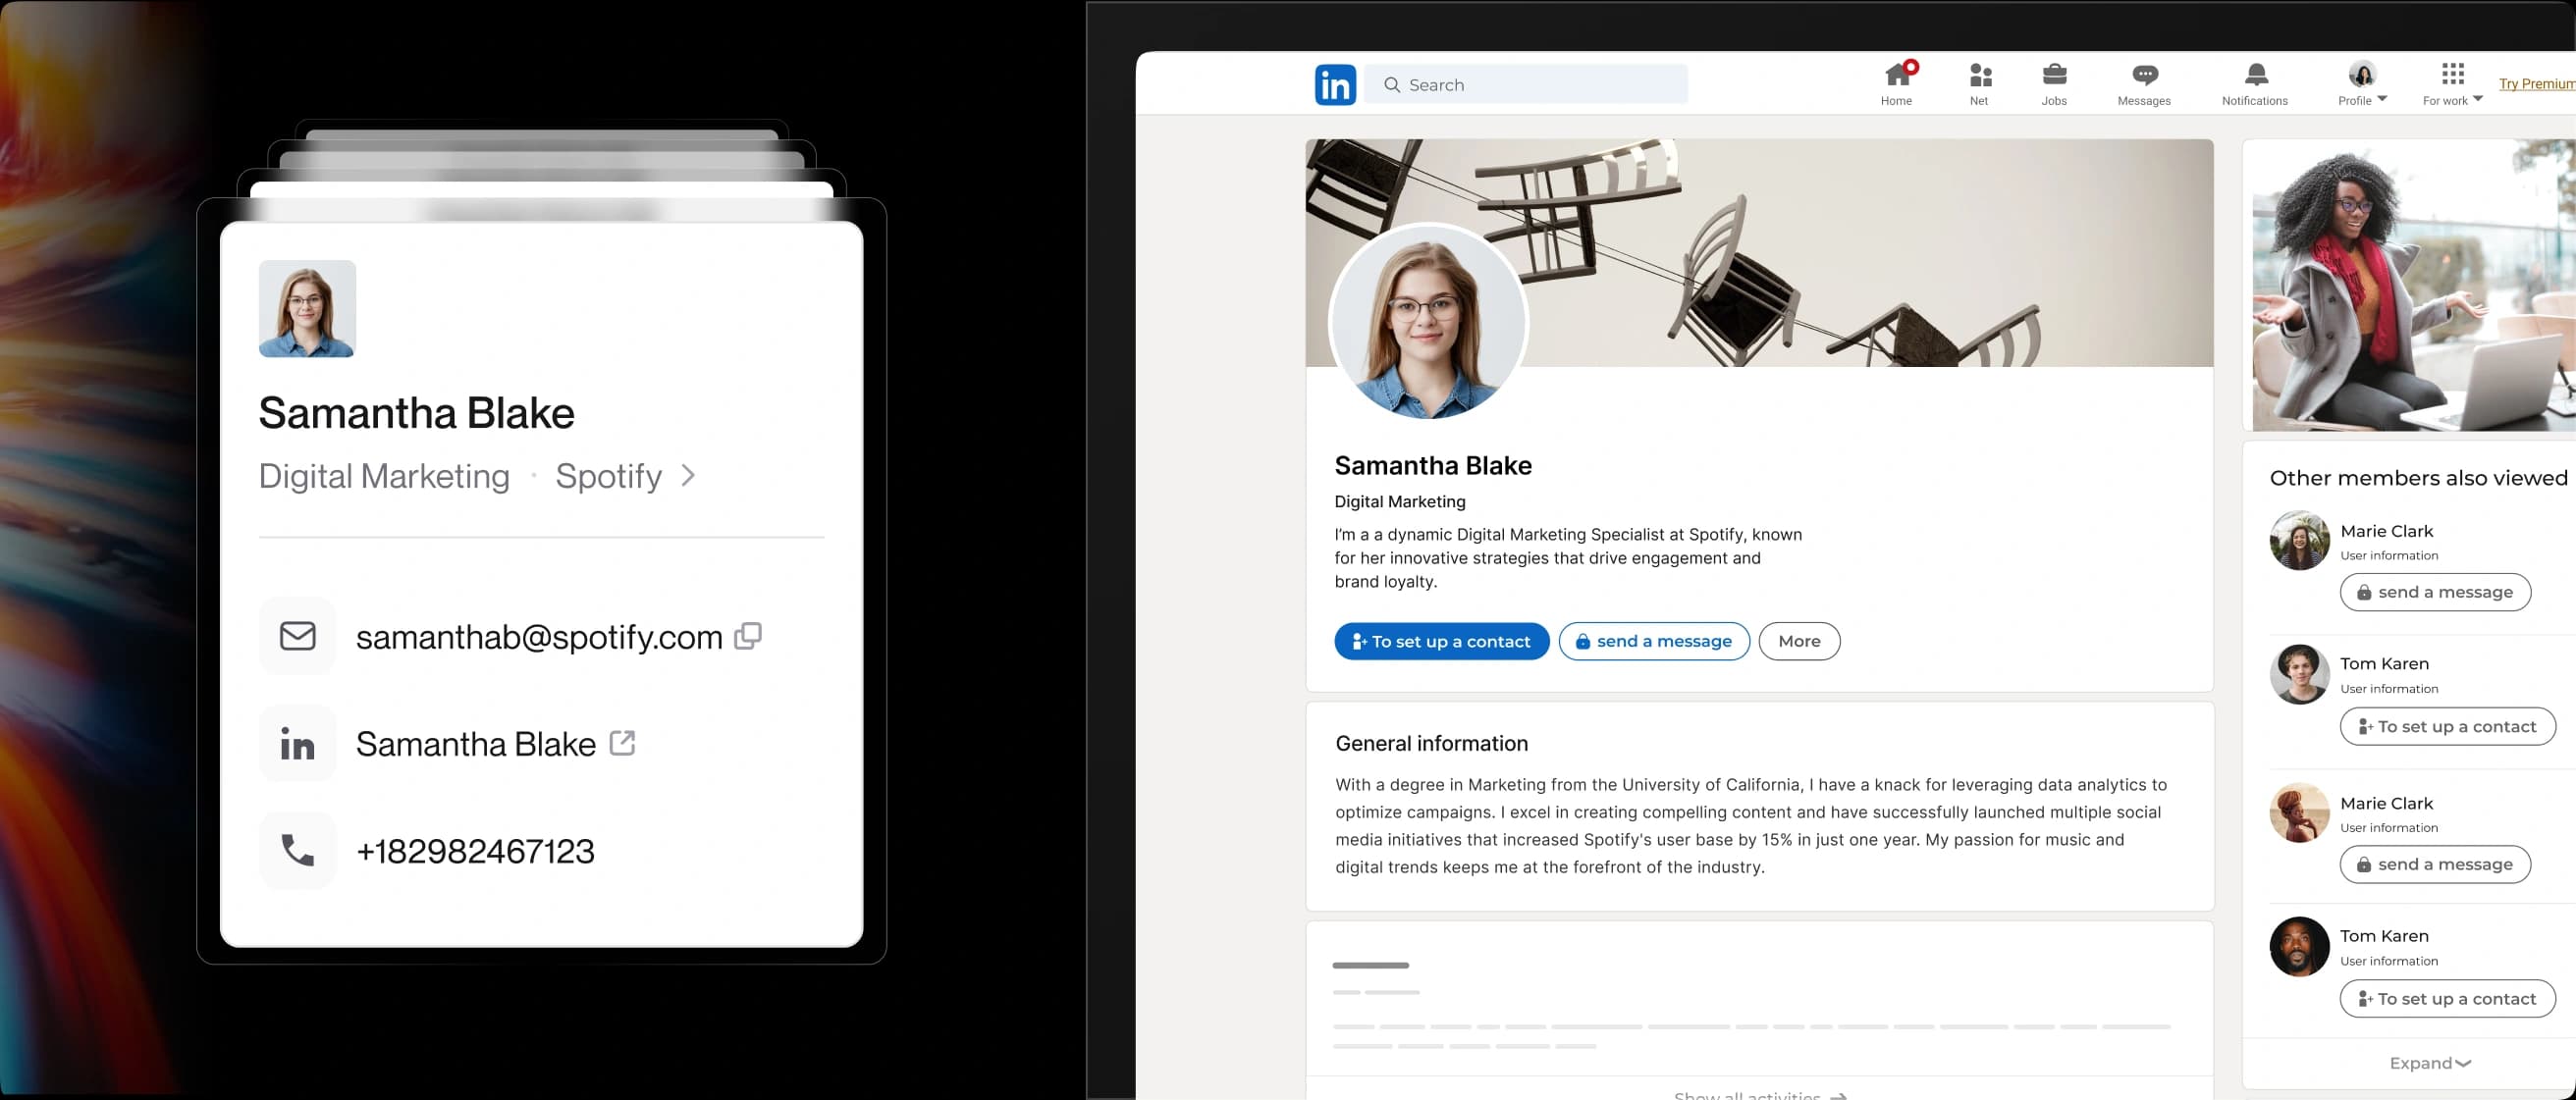Click Try Premium link
2576x1100 pixels.
[x=2534, y=84]
